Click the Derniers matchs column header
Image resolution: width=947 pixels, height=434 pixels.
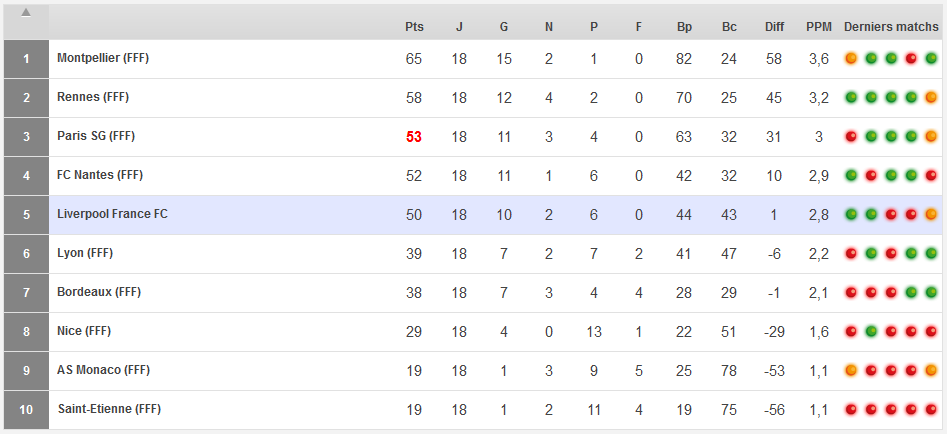coord(890,27)
